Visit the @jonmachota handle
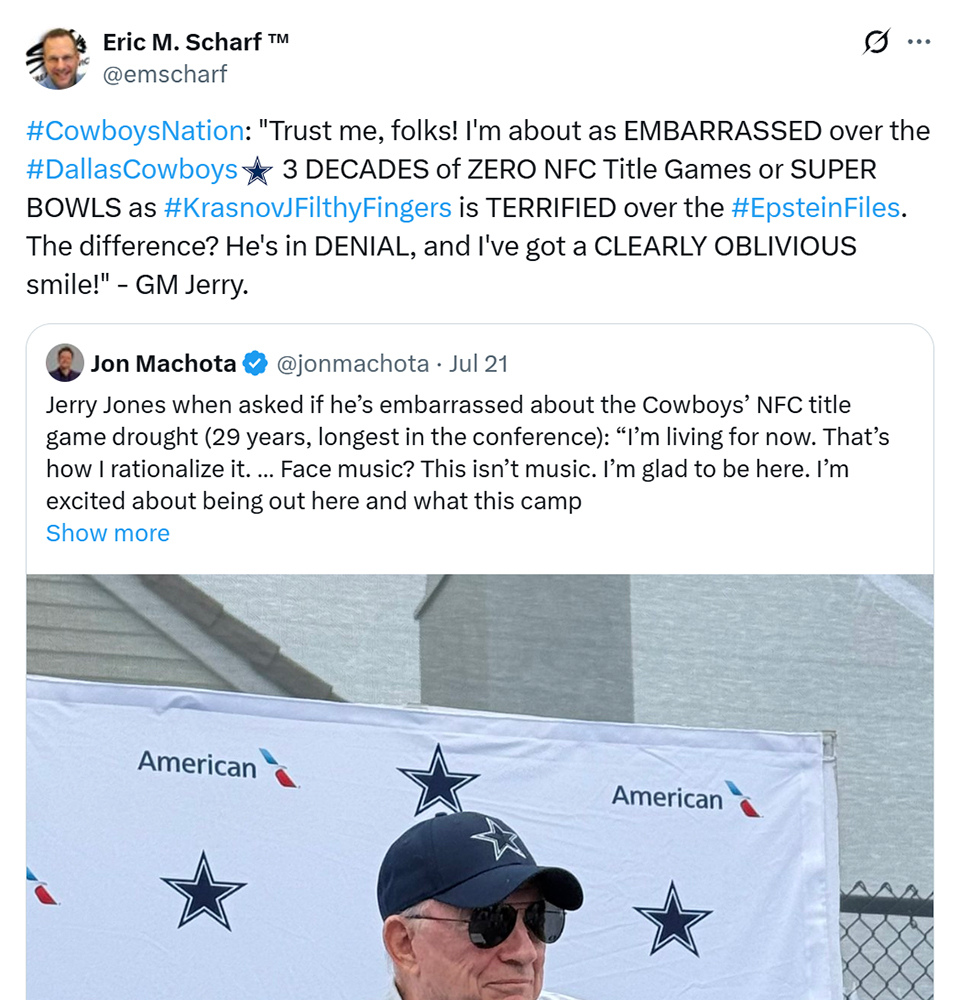This screenshot has height=1000, width=960. tap(351, 364)
